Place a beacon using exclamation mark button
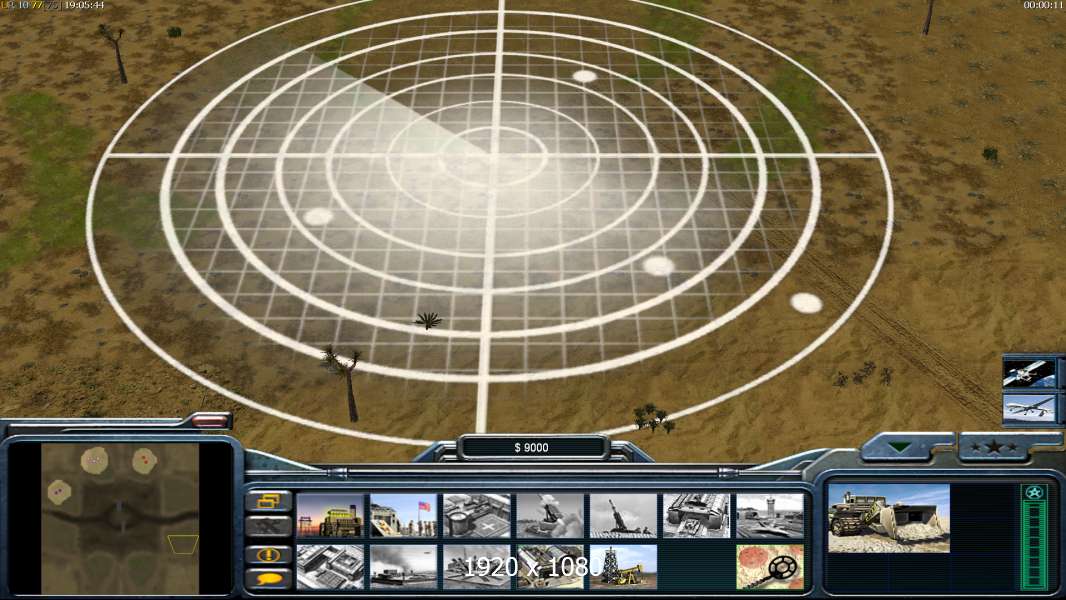The image size is (1066, 600). 269,554
